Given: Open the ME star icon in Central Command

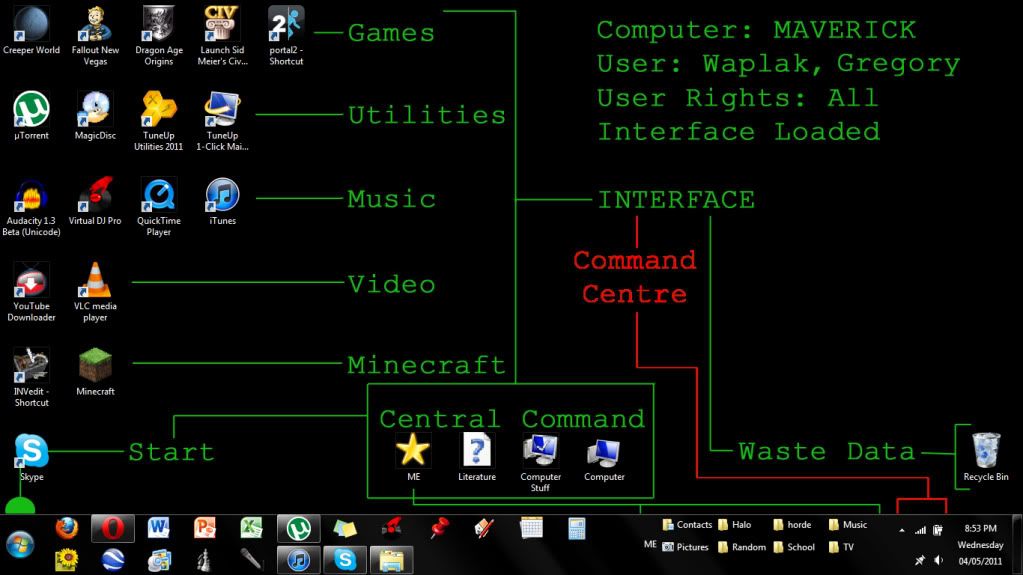Looking at the screenshot, I should (x=413, y=457).
